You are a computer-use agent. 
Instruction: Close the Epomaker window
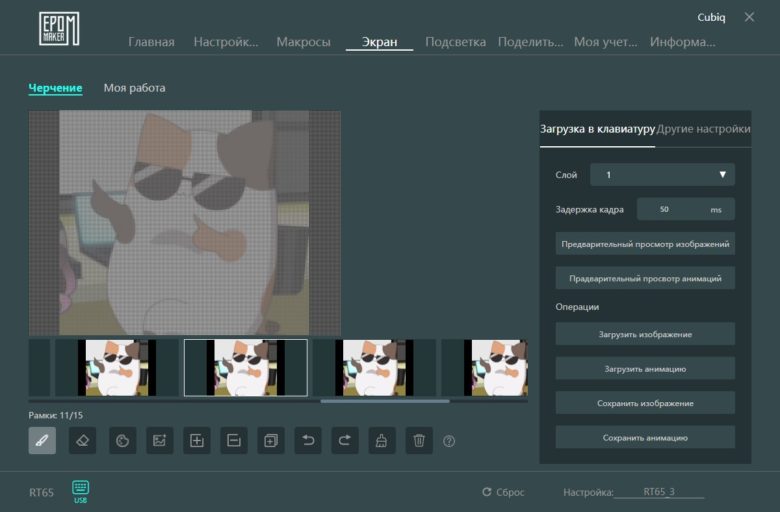pyautogui.click(x=749, y=17)
